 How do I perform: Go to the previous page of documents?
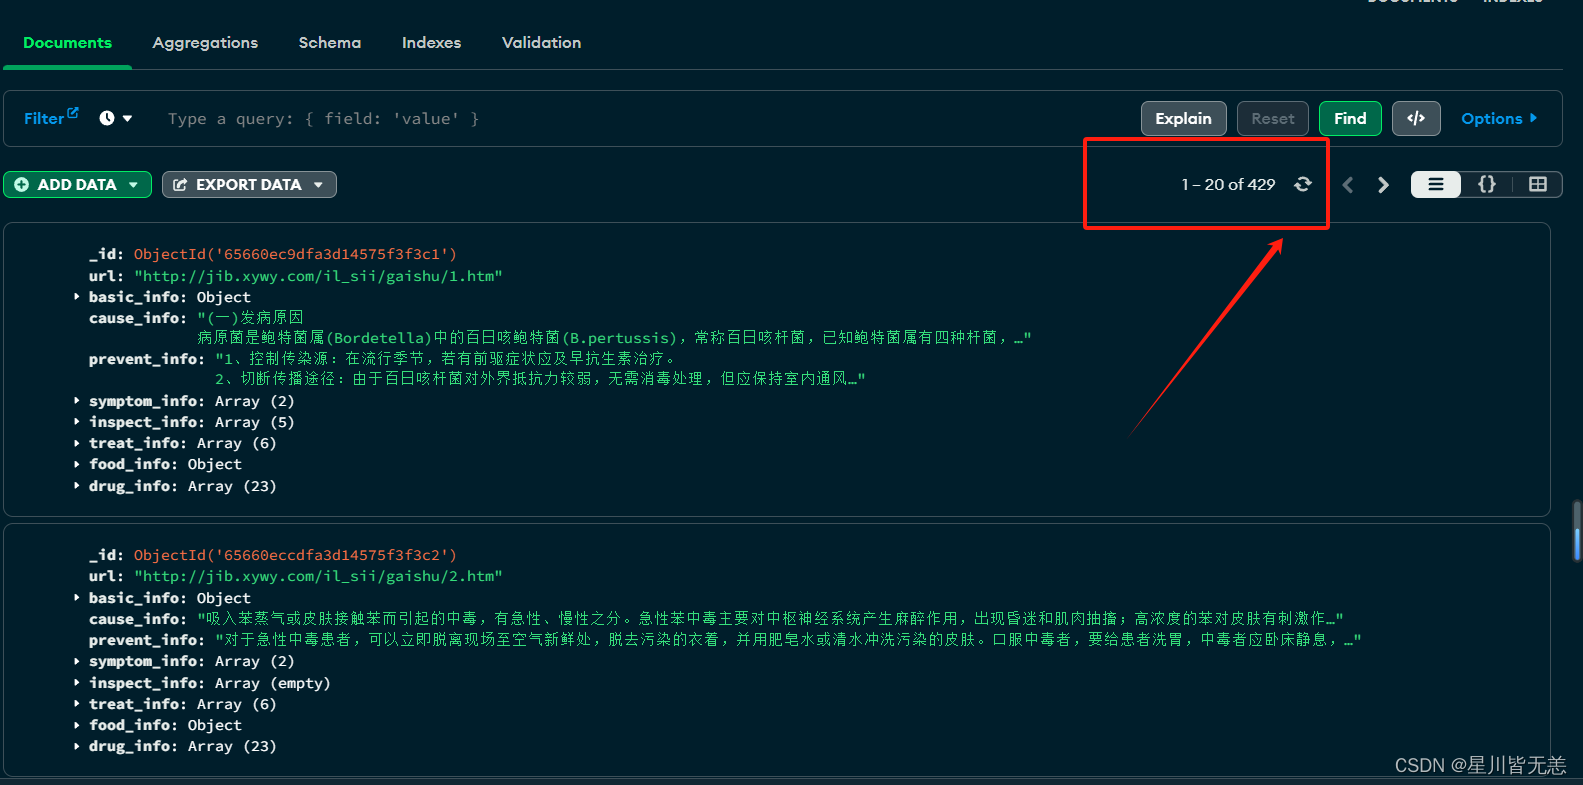point(1348,185)
